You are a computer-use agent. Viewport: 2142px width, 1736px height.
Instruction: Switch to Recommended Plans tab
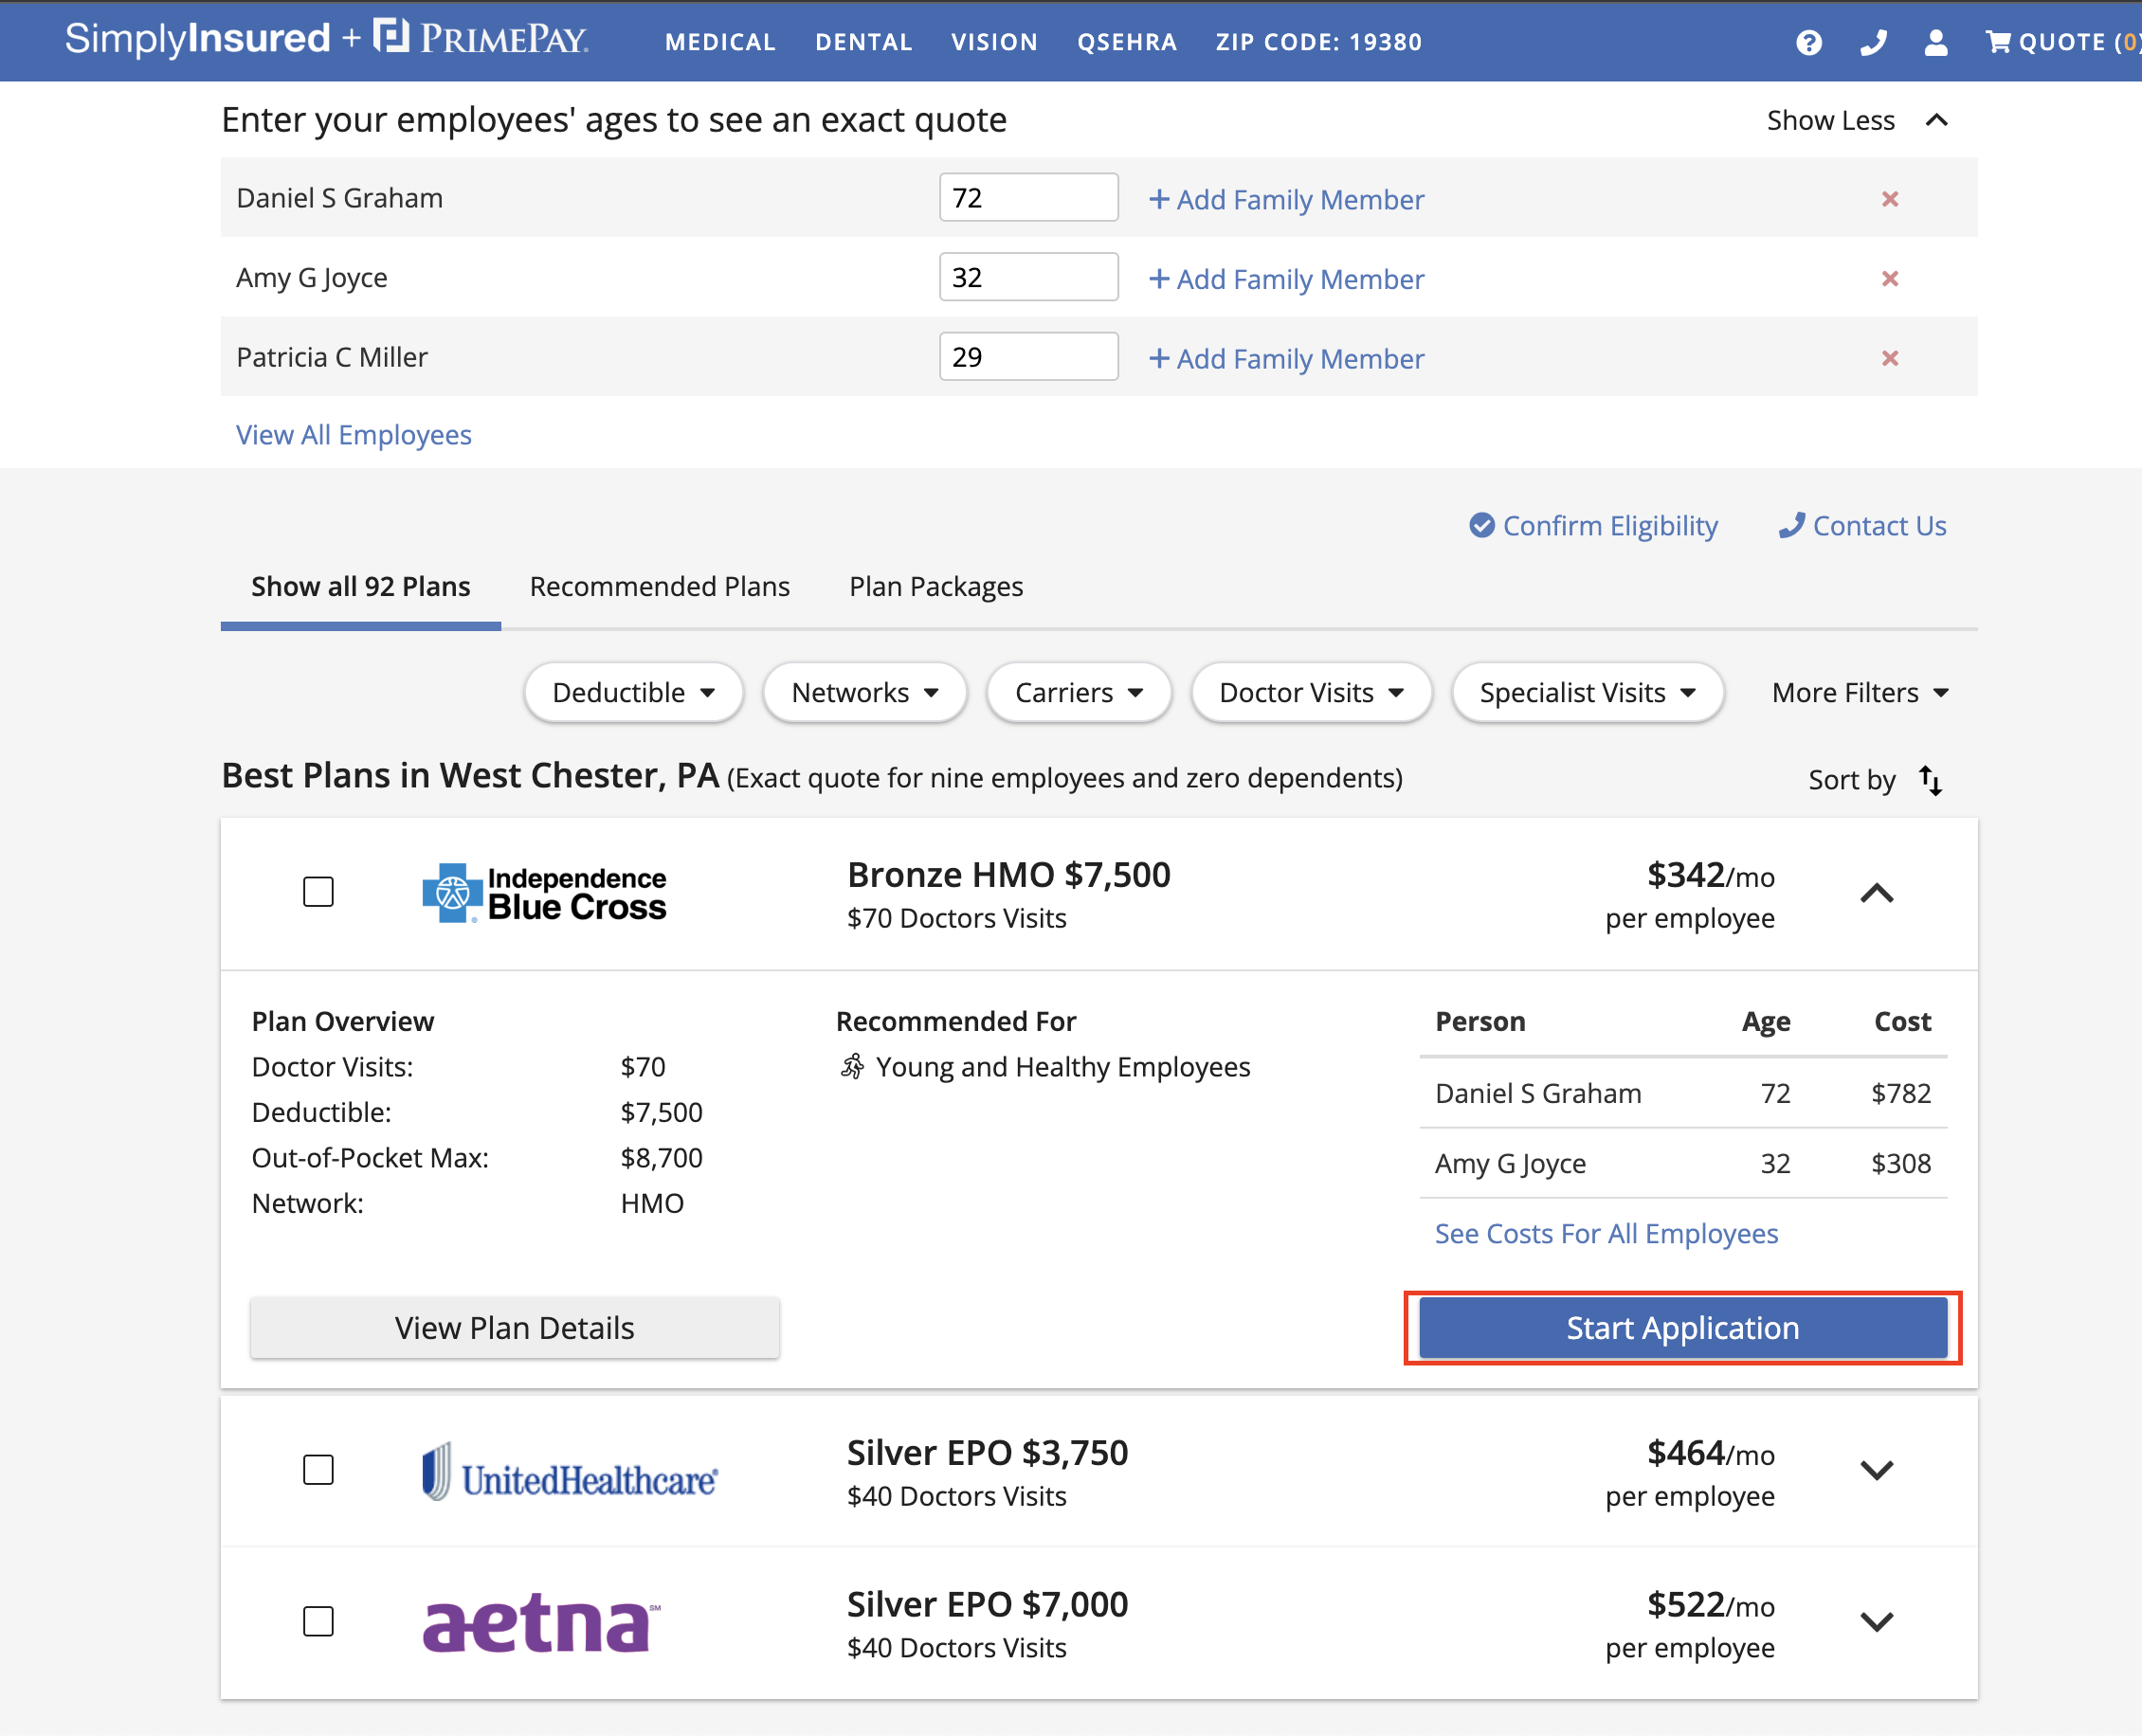tap(659, 587)
